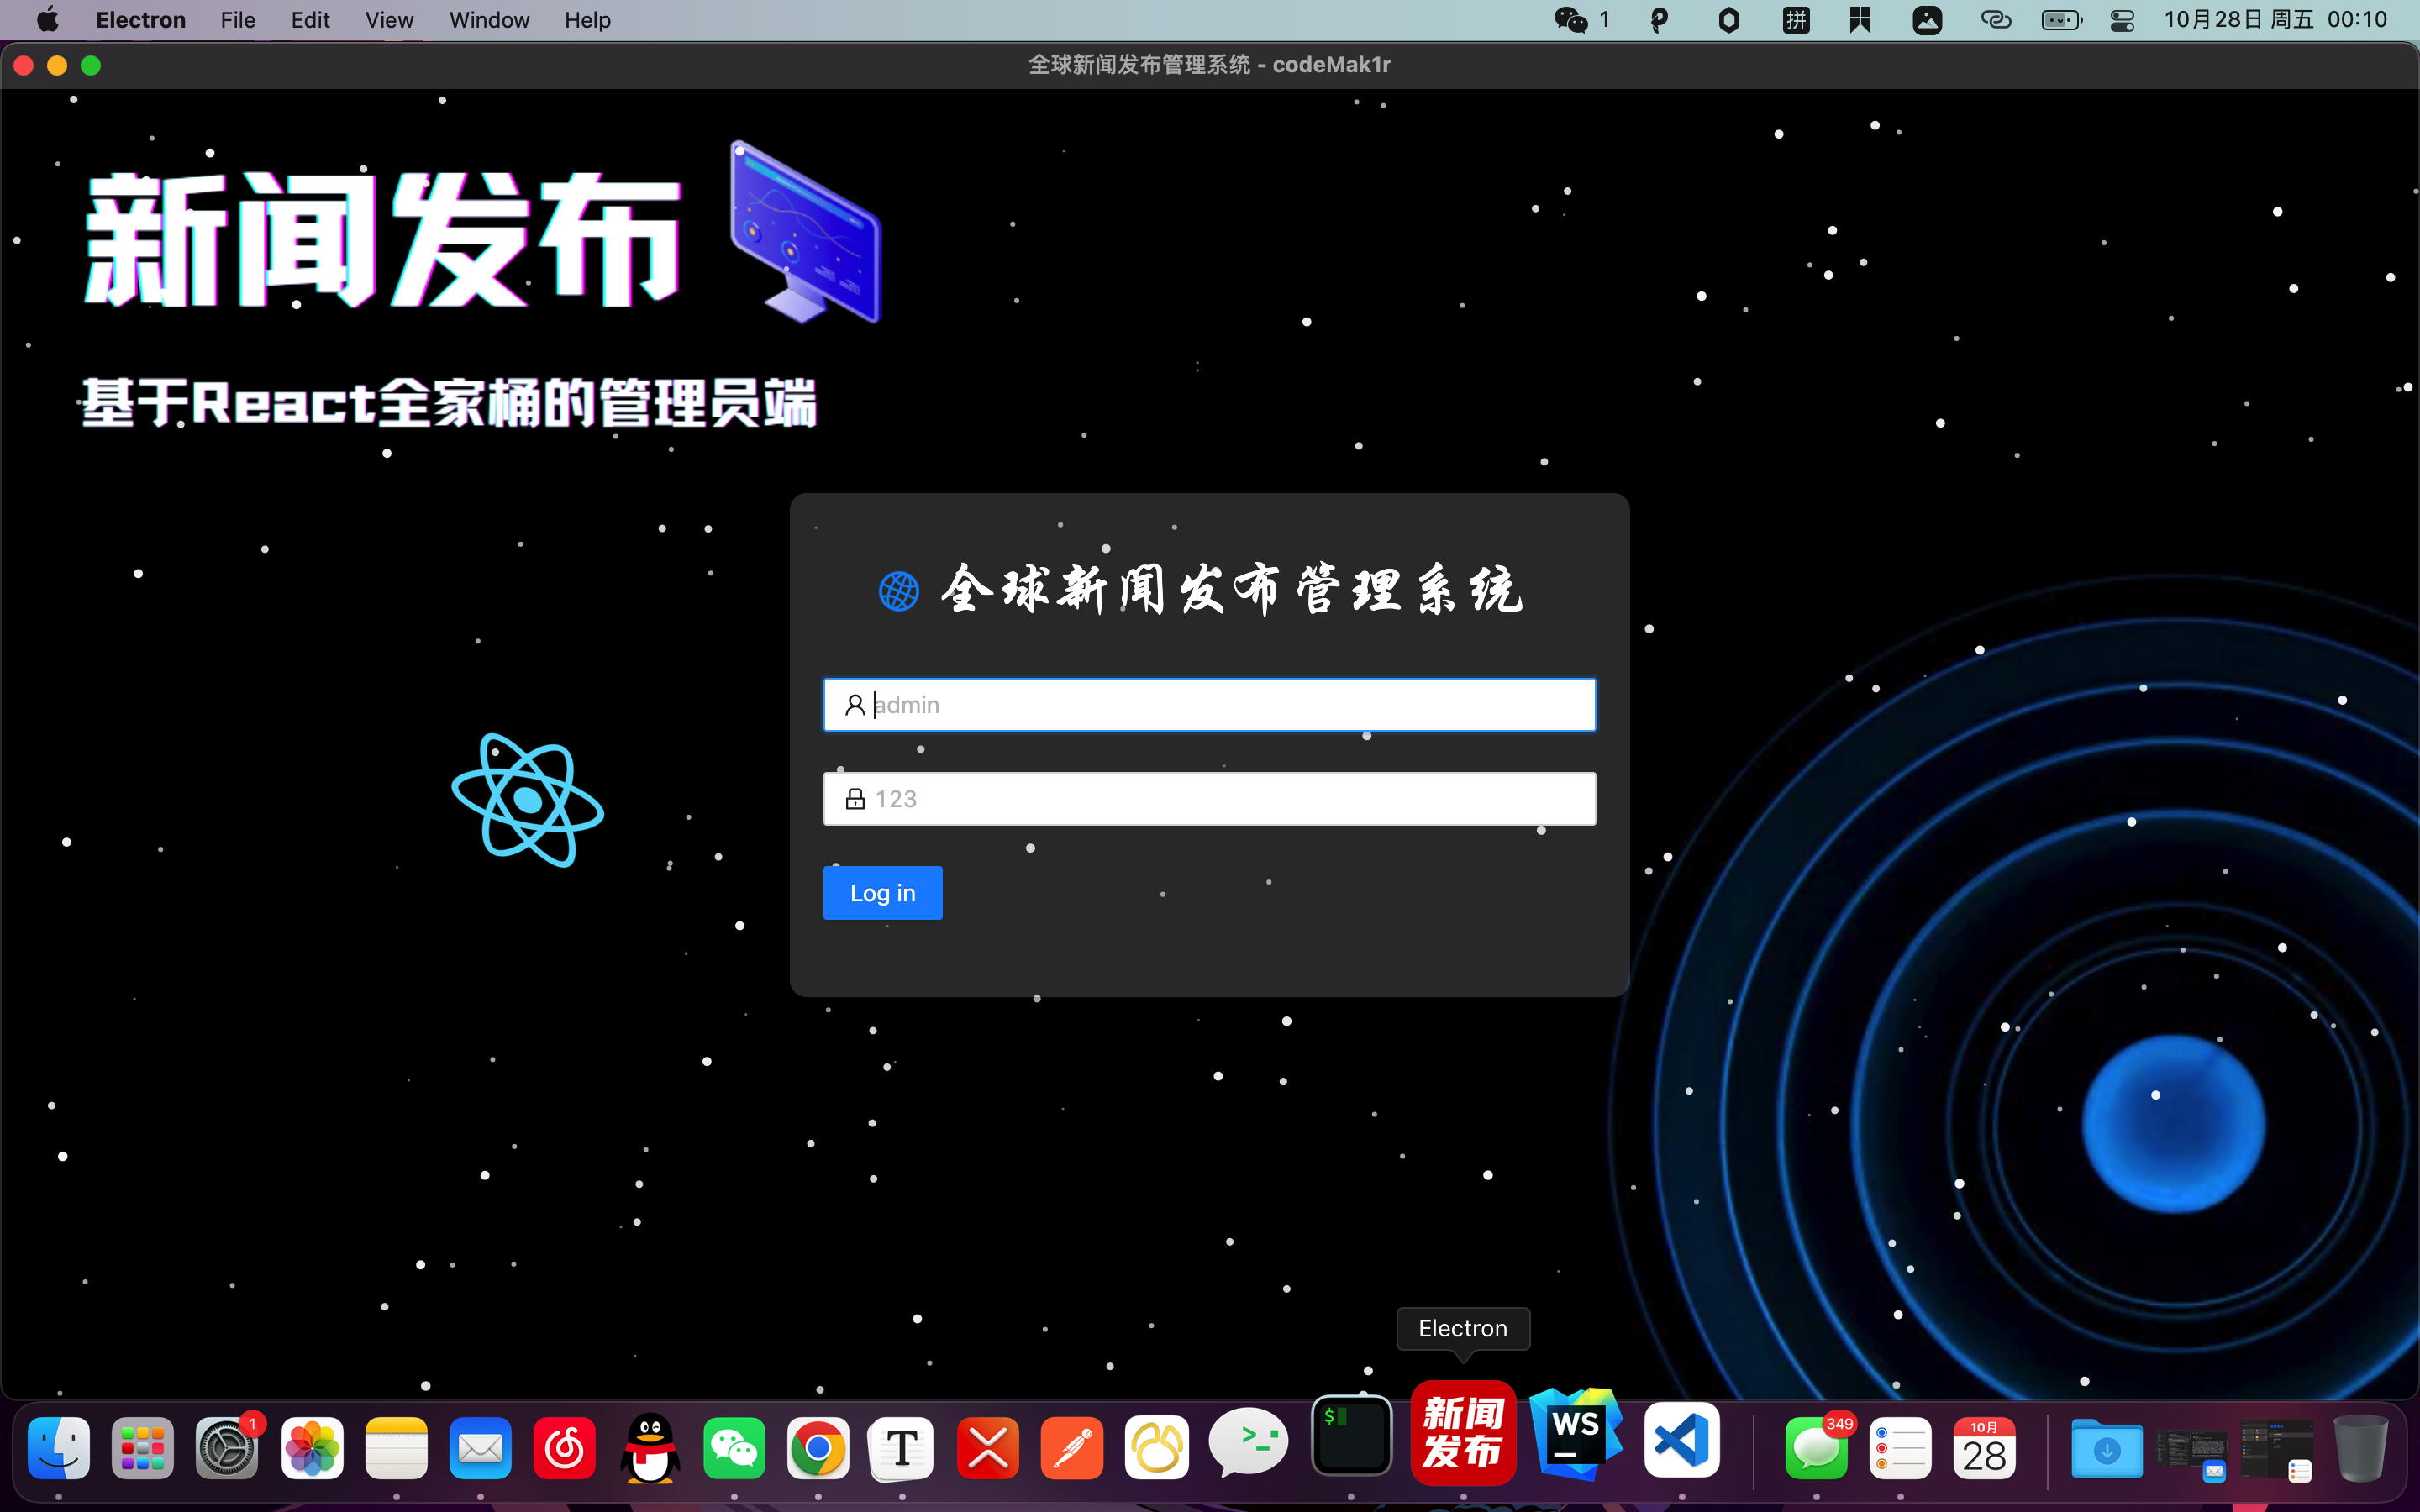The image size is (2420, 1512).
Task: Open the Help menu
Action: tap(587, 20)
